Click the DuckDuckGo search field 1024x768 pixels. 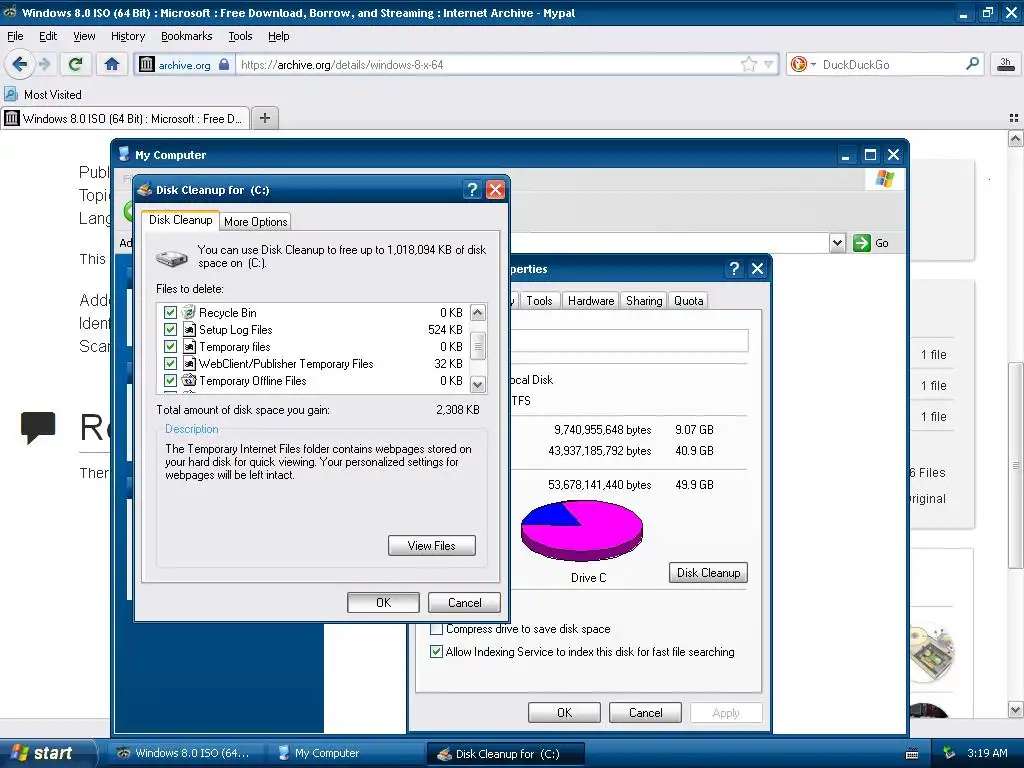click(x=889, y=64)
